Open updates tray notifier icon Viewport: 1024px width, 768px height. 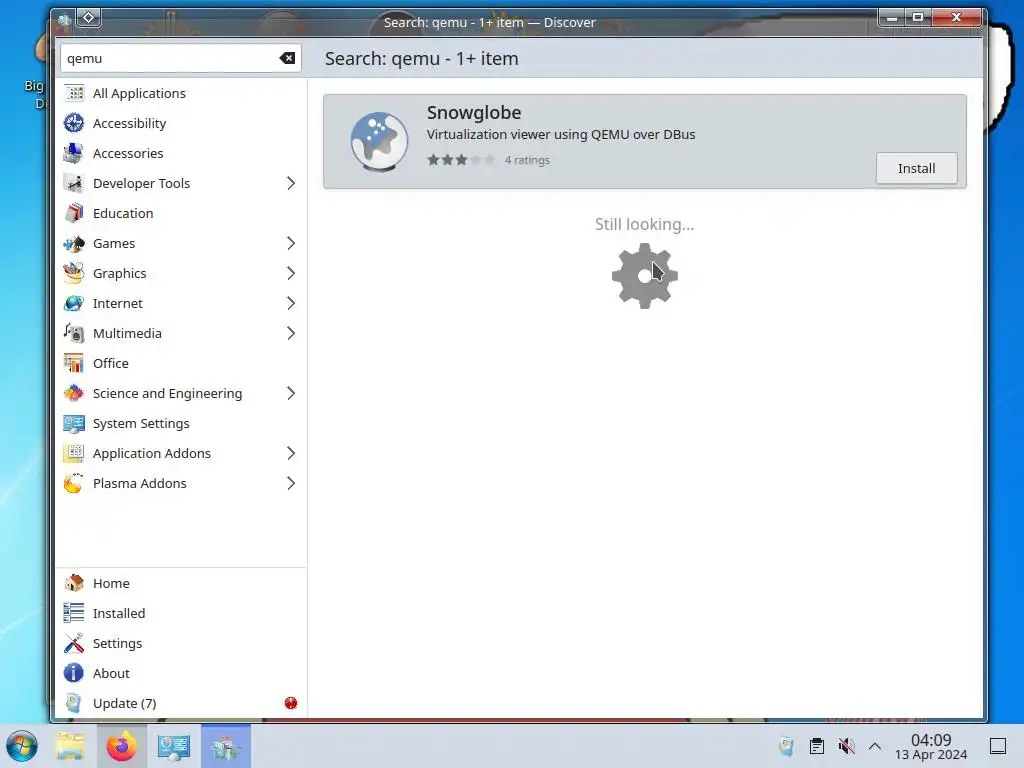click(x=787, y=746)
